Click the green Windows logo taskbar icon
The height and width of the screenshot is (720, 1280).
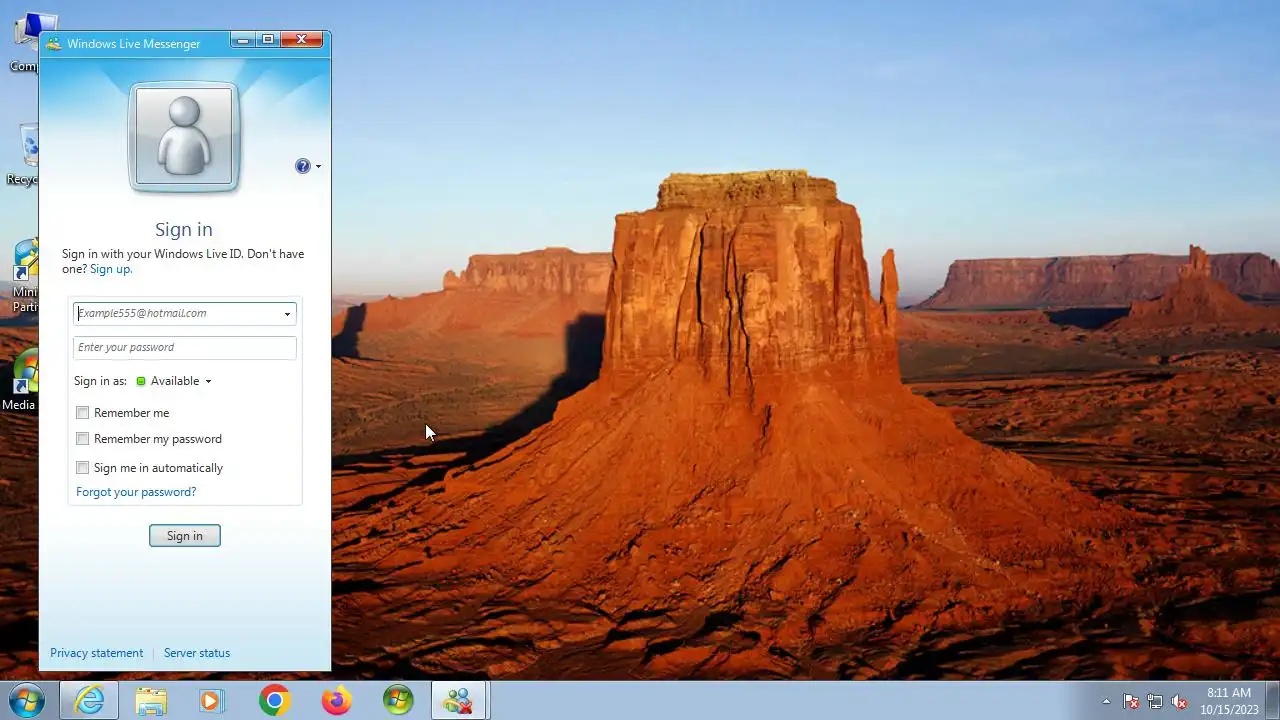[398, 700]
